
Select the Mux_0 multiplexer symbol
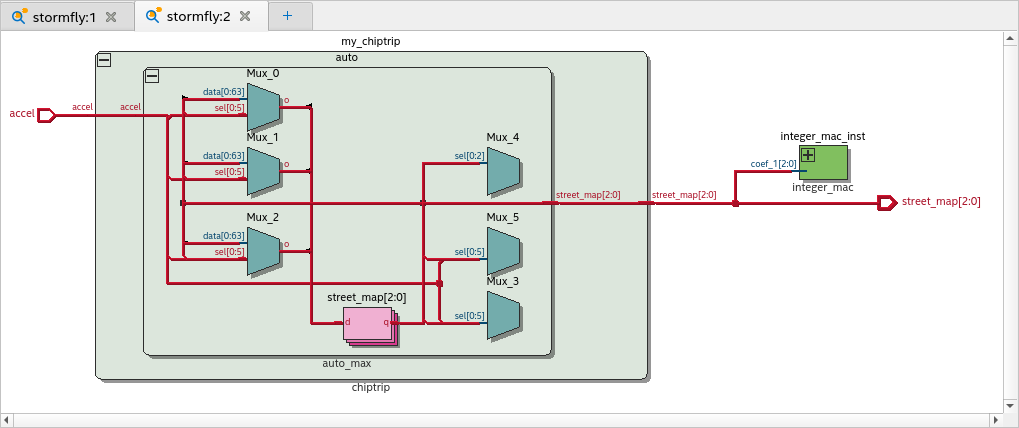tap(263, 106)
